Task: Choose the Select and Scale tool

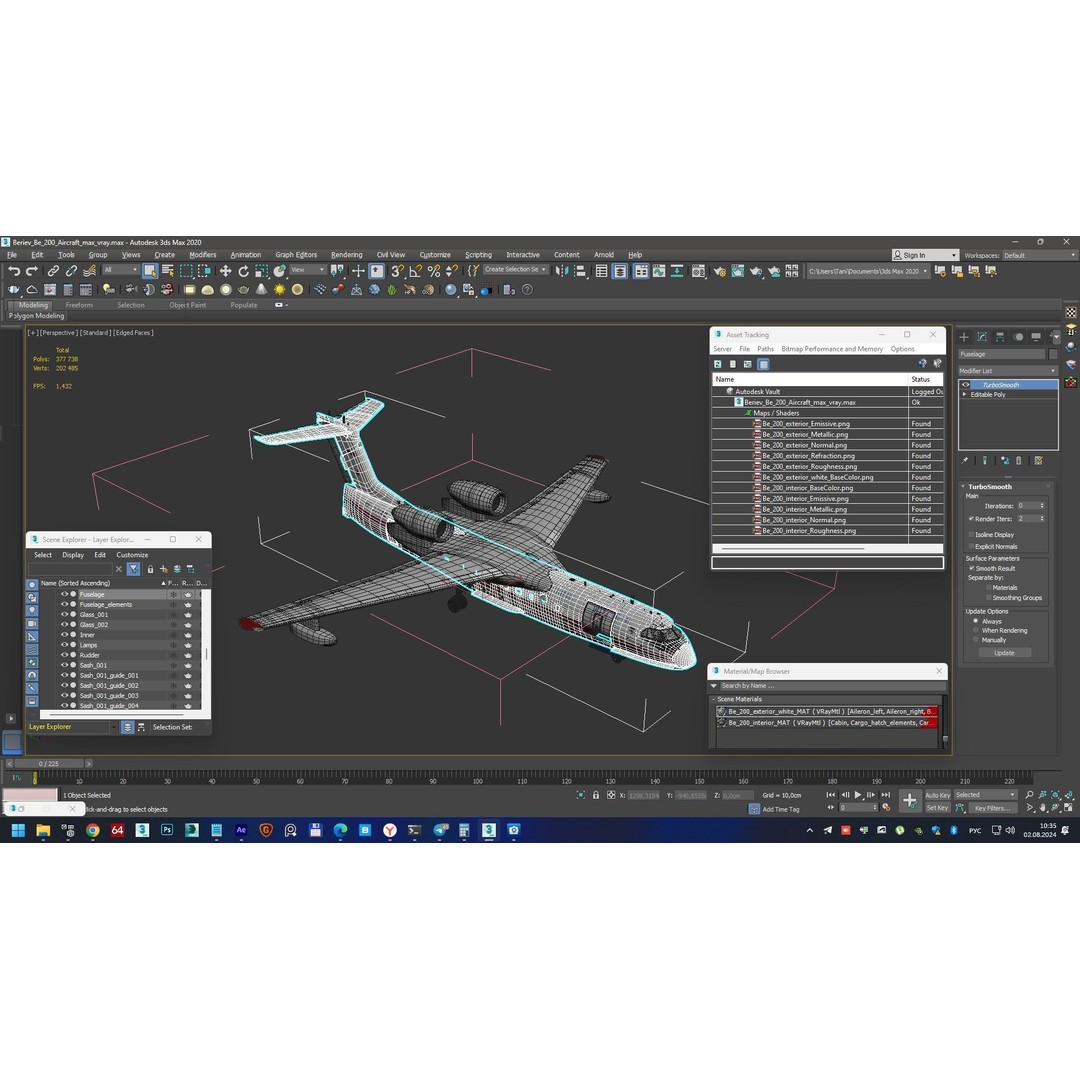Action: coord(261,271)
